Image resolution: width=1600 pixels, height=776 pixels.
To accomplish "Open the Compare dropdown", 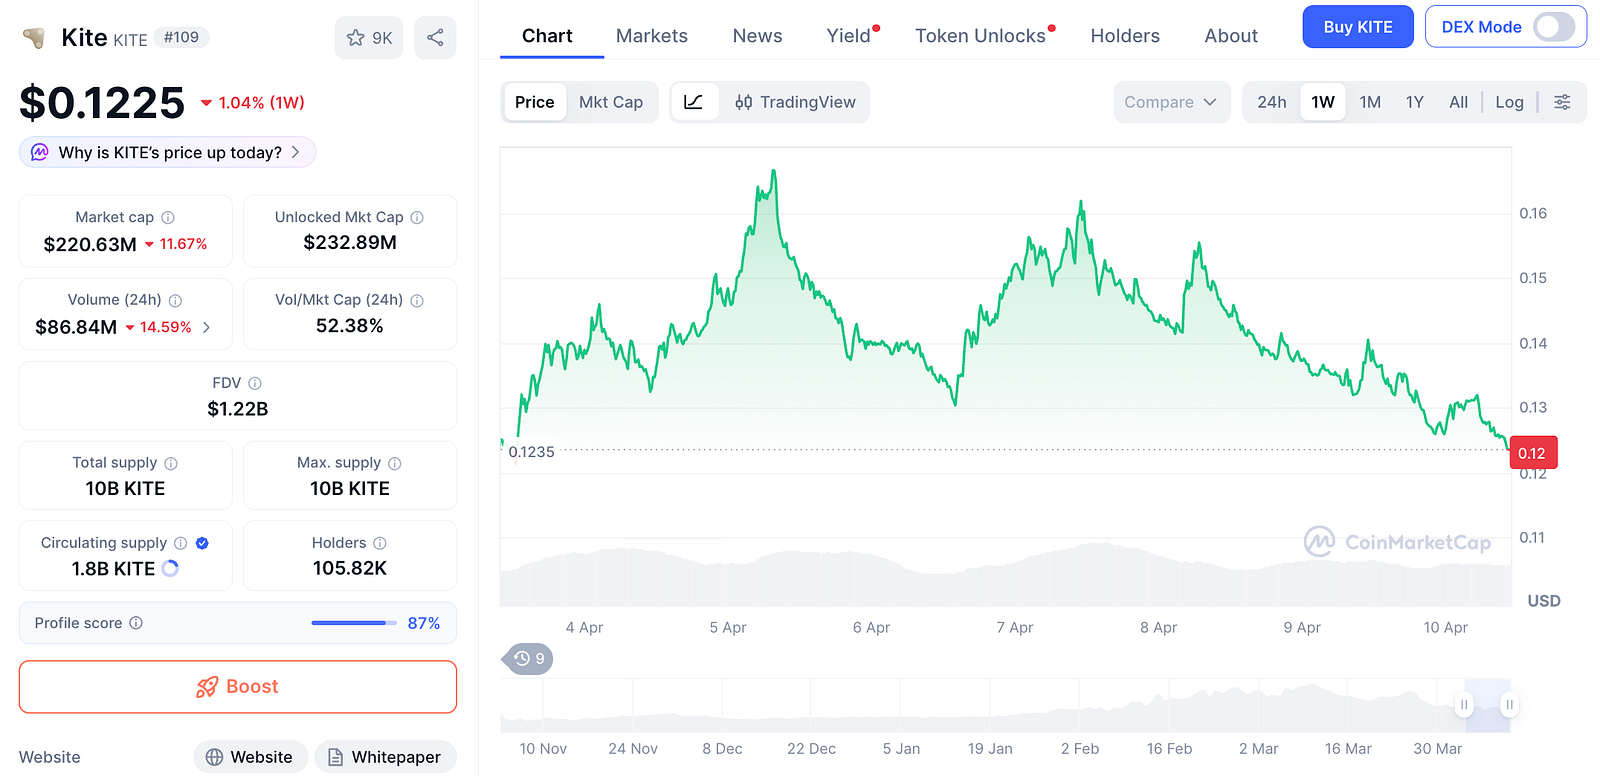I will click(x=1171, y=102).
